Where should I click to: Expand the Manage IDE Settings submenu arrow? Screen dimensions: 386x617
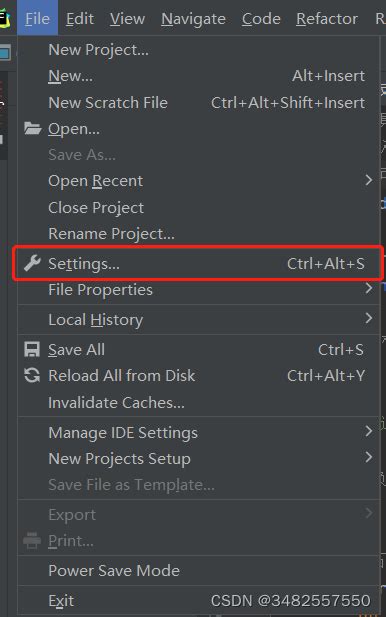pyautogui.click(x=368, y=431)
